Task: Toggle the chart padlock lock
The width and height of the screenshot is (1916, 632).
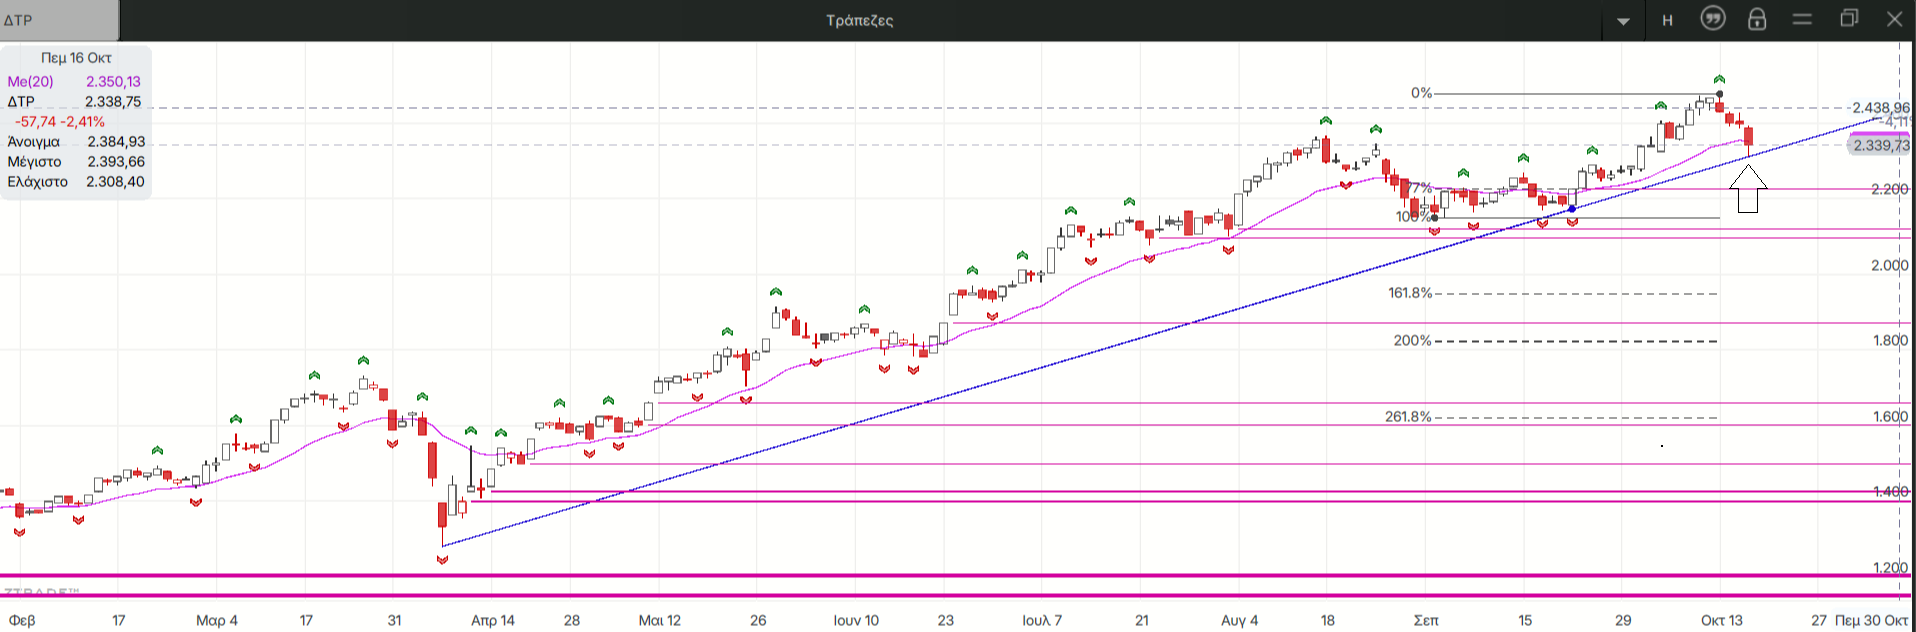Action: click(x=1757, y=19)
